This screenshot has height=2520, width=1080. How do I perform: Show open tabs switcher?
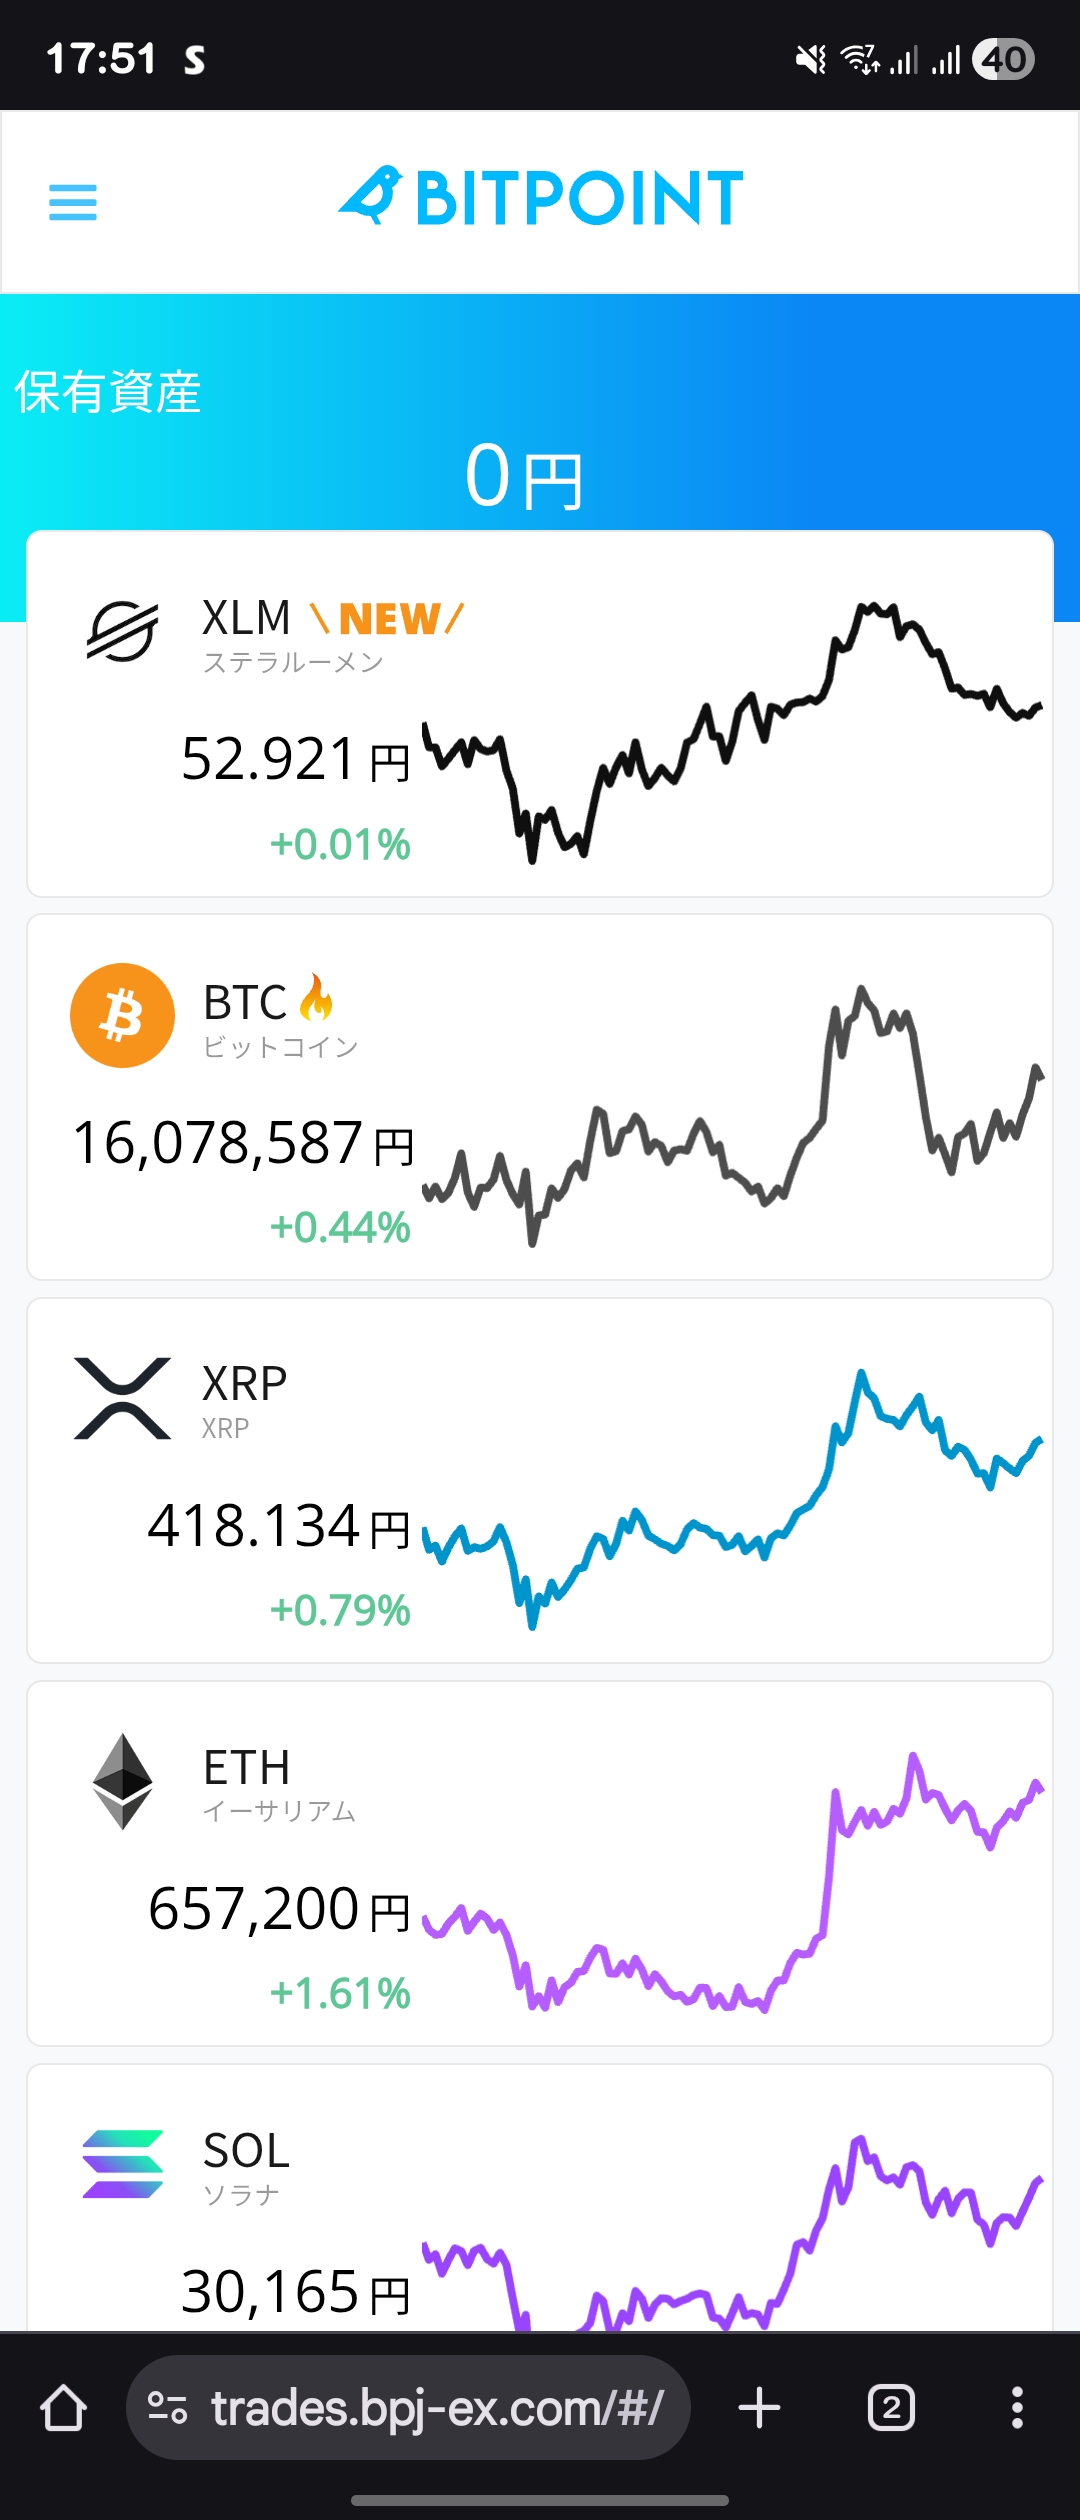coord(891,2407)
